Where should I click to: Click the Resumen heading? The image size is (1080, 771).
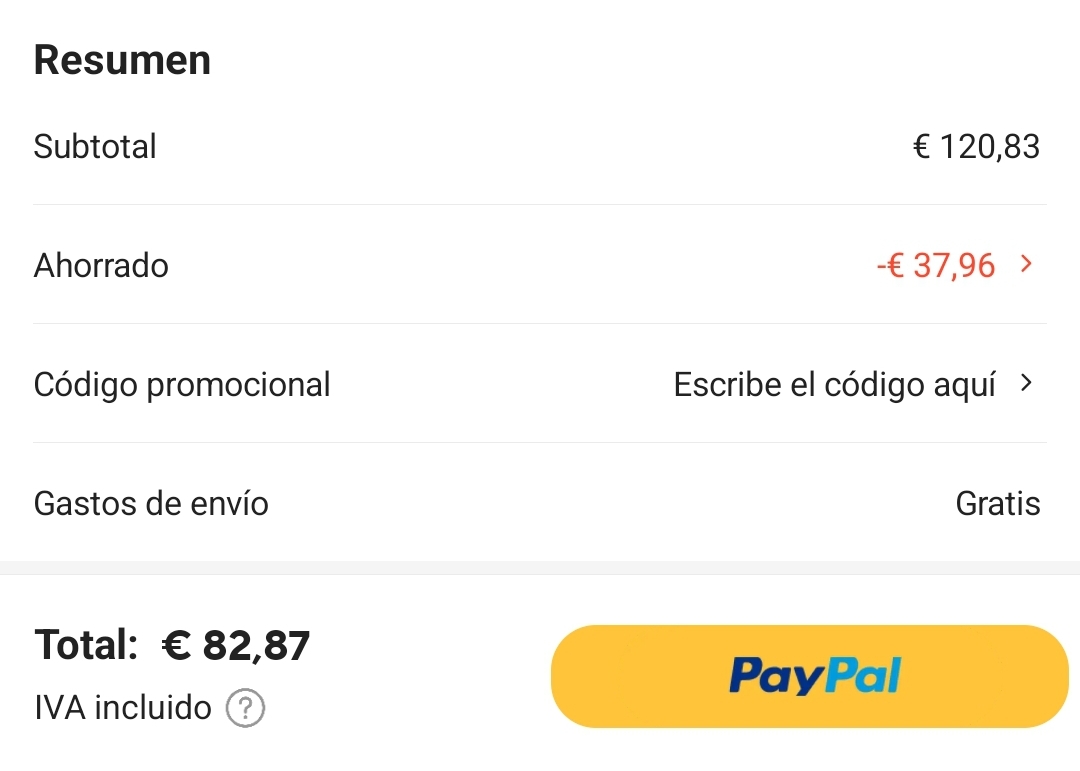(122, 61)
